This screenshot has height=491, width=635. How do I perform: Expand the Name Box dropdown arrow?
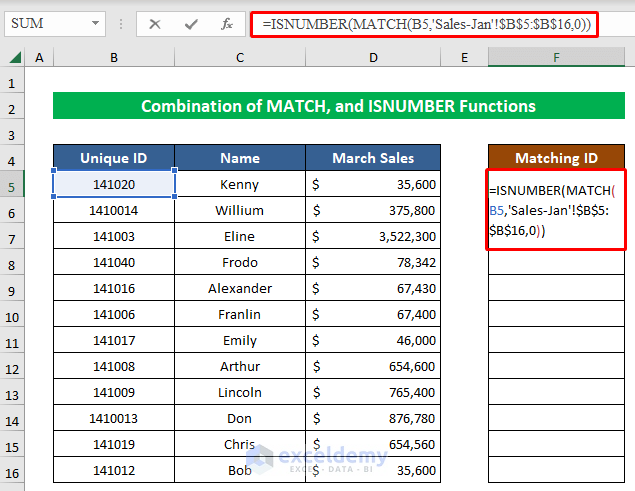click(x=93, y=24)
